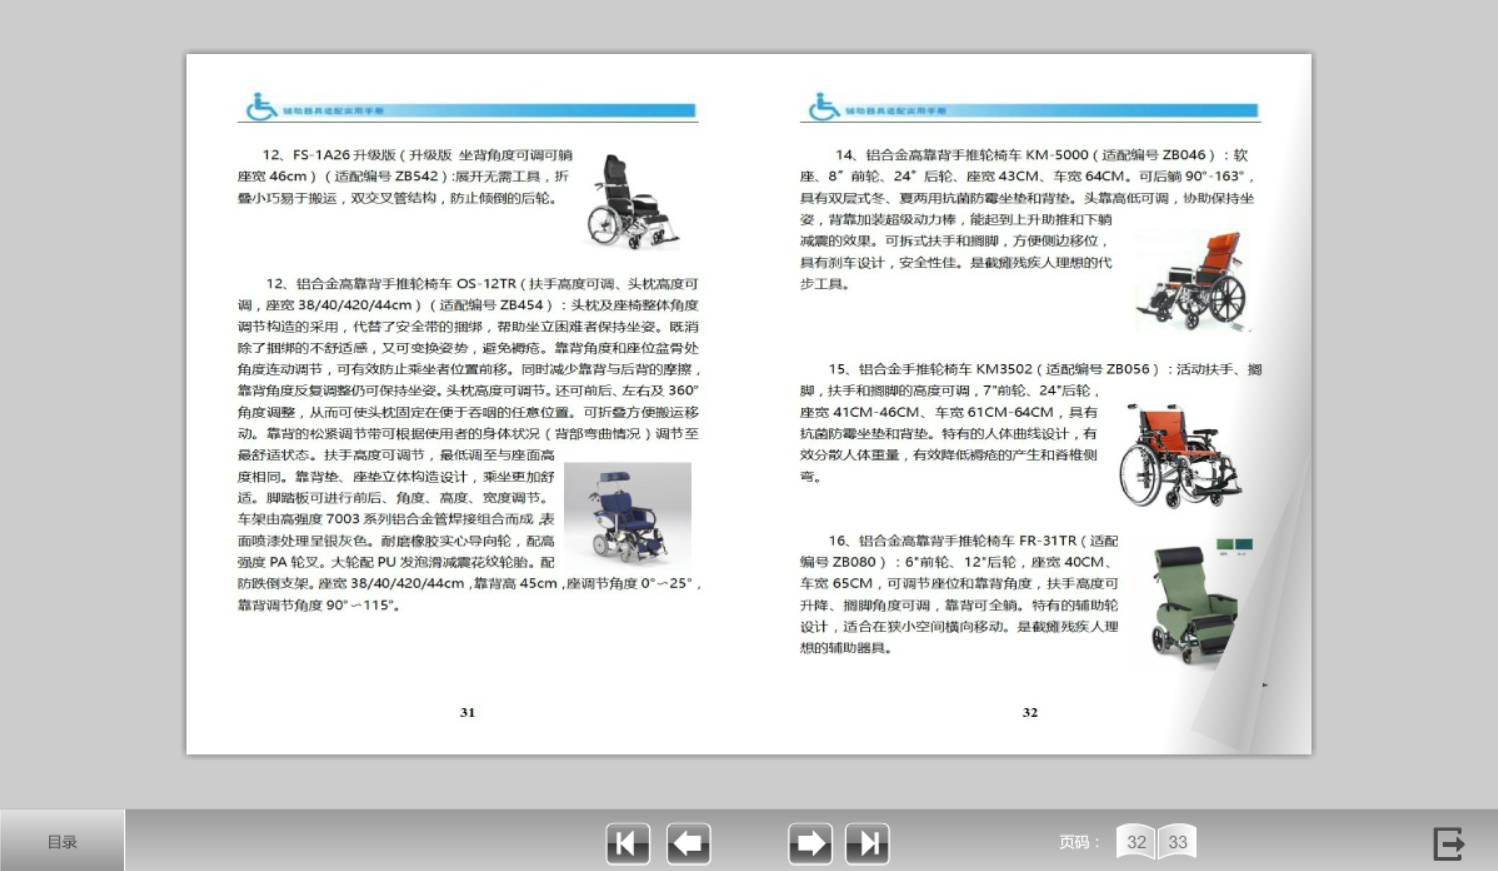The image size is (1498, 871).
Task: Select the page number field showing 32
Action: [x=1136, y=842]
